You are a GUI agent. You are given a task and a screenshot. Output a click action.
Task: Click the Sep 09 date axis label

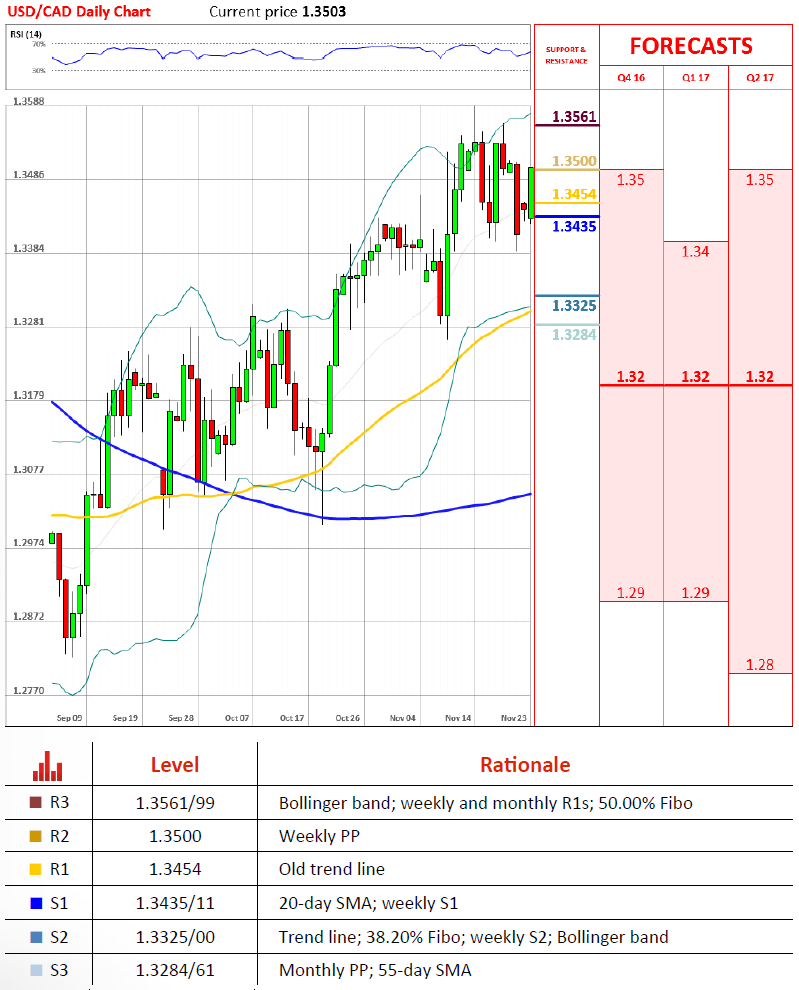coord(69,718)
